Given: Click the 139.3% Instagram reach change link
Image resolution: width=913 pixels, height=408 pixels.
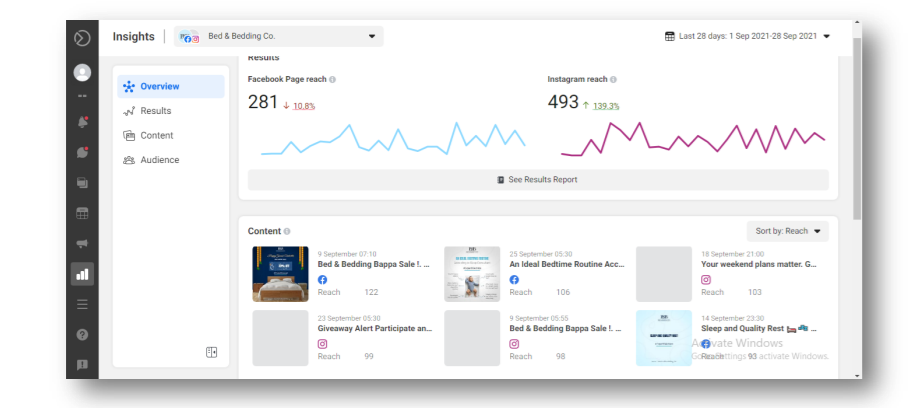Looking at the screenshot, I should coord(606,106).
